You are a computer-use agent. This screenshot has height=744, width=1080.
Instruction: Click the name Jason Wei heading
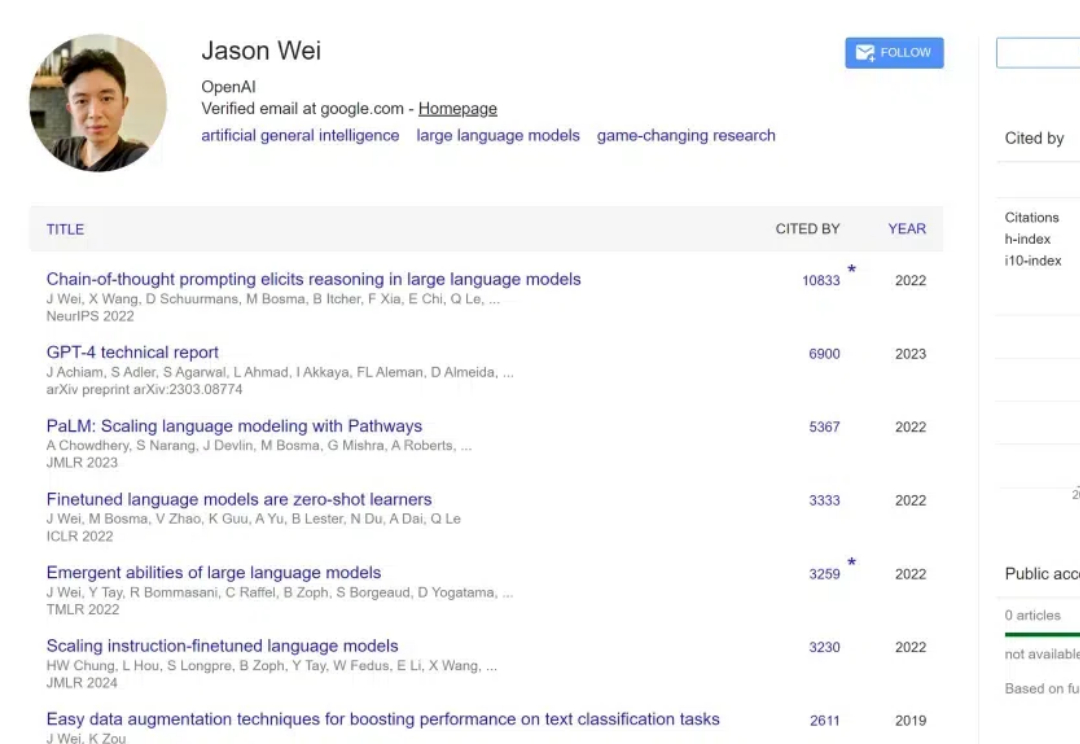[261, 51]
